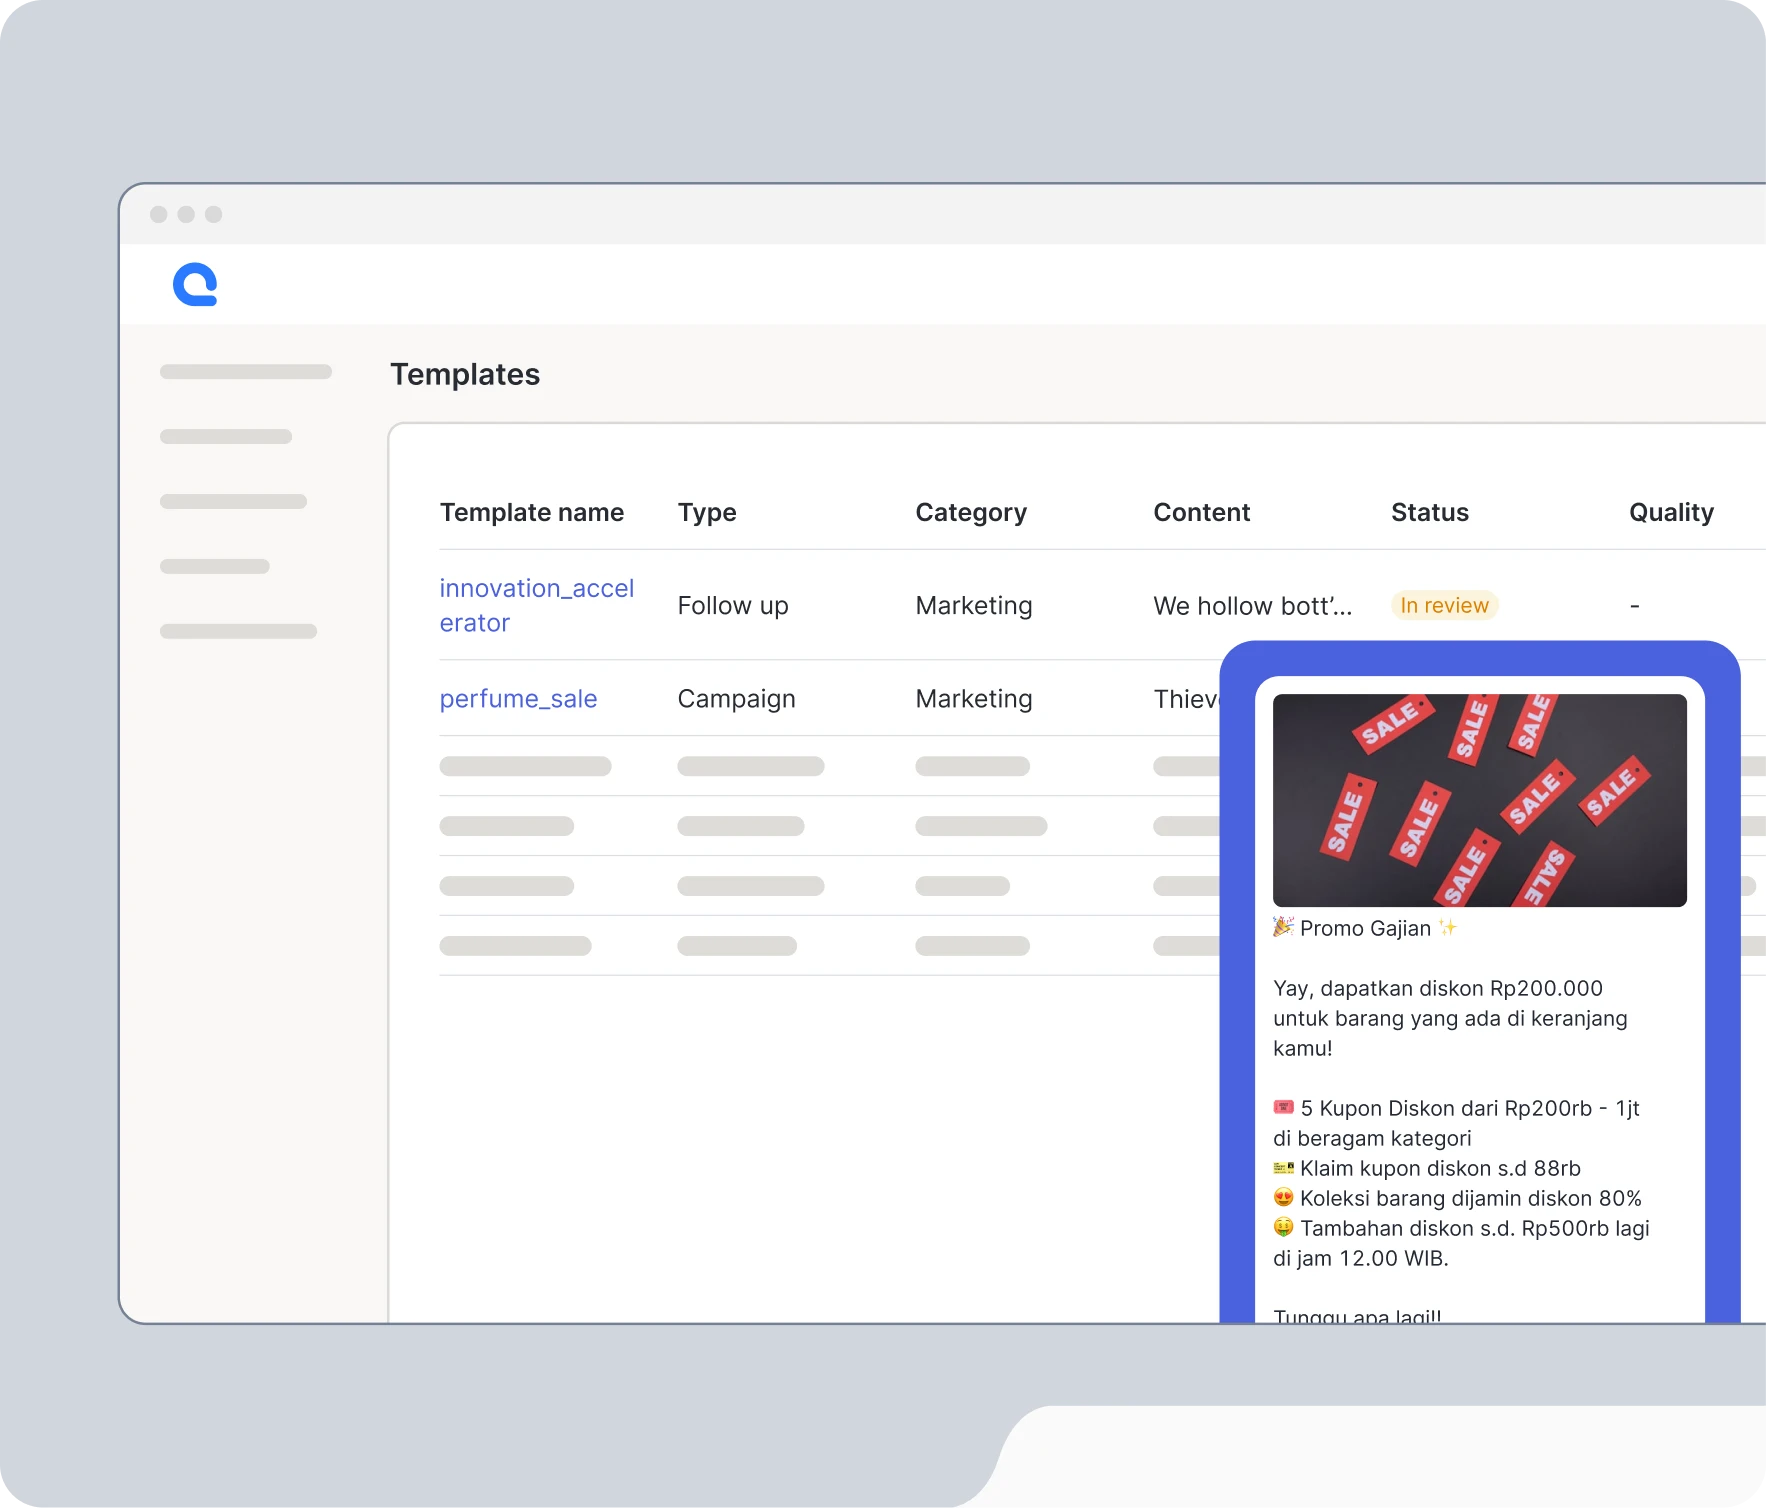Click the dash quality value in first row
This screenshot has height=1508, width=1766.
coord(1634,606)
